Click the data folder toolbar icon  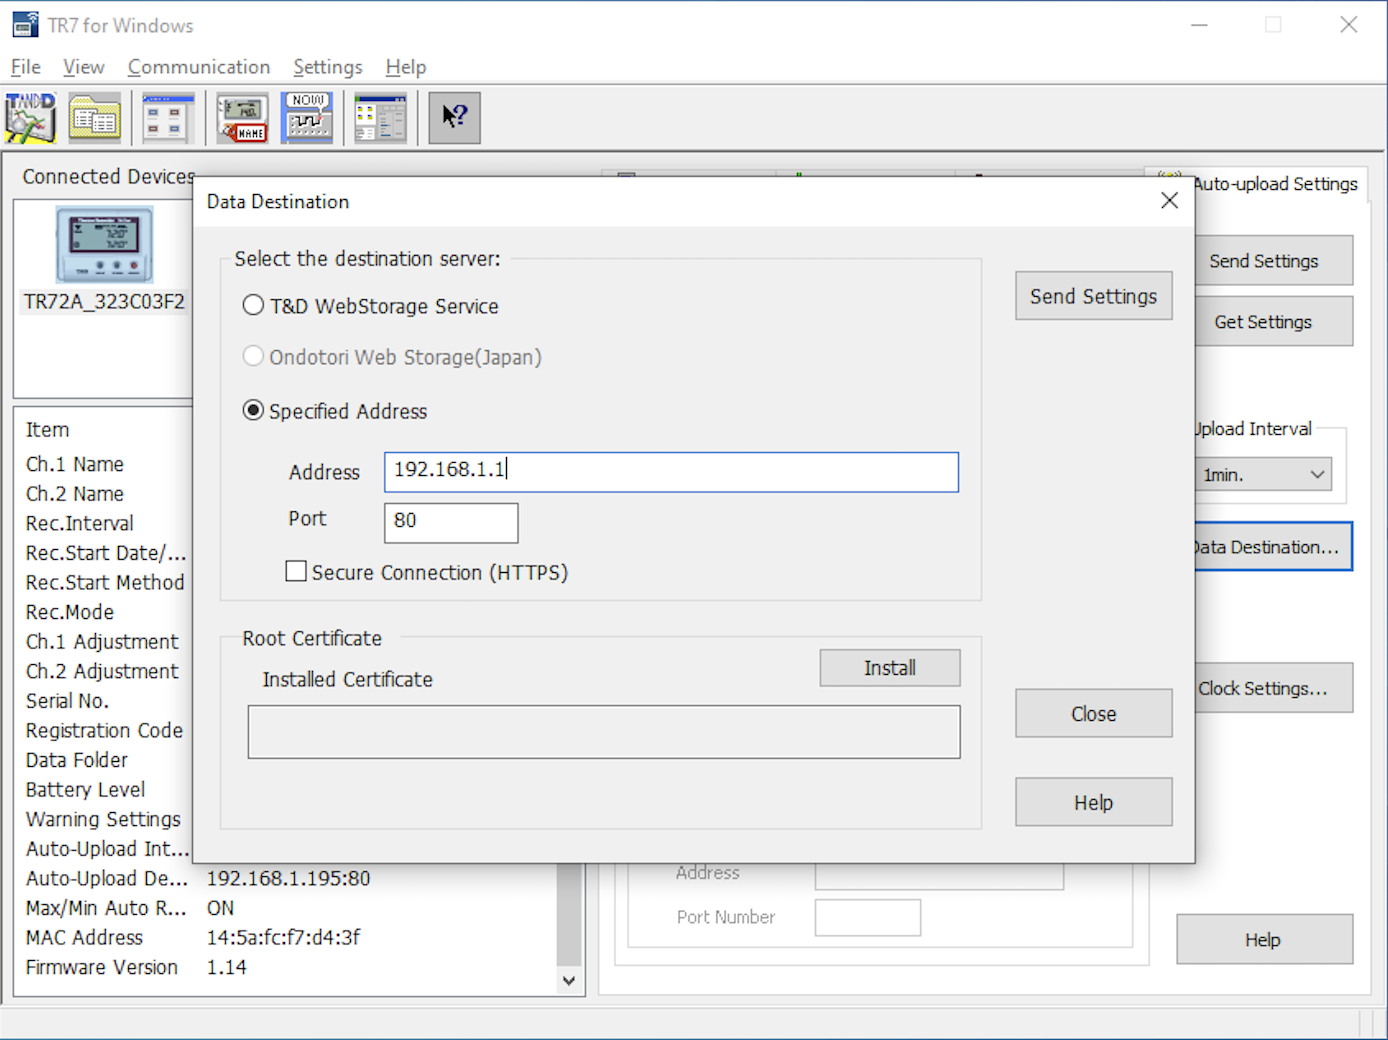click(95, 118)
